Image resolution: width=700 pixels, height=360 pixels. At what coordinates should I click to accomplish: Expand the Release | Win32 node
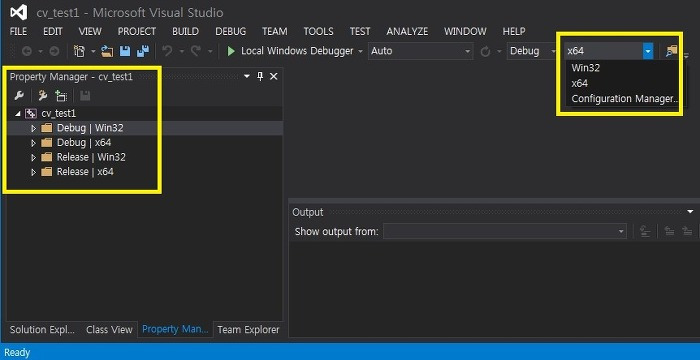[x=33, y=158]
